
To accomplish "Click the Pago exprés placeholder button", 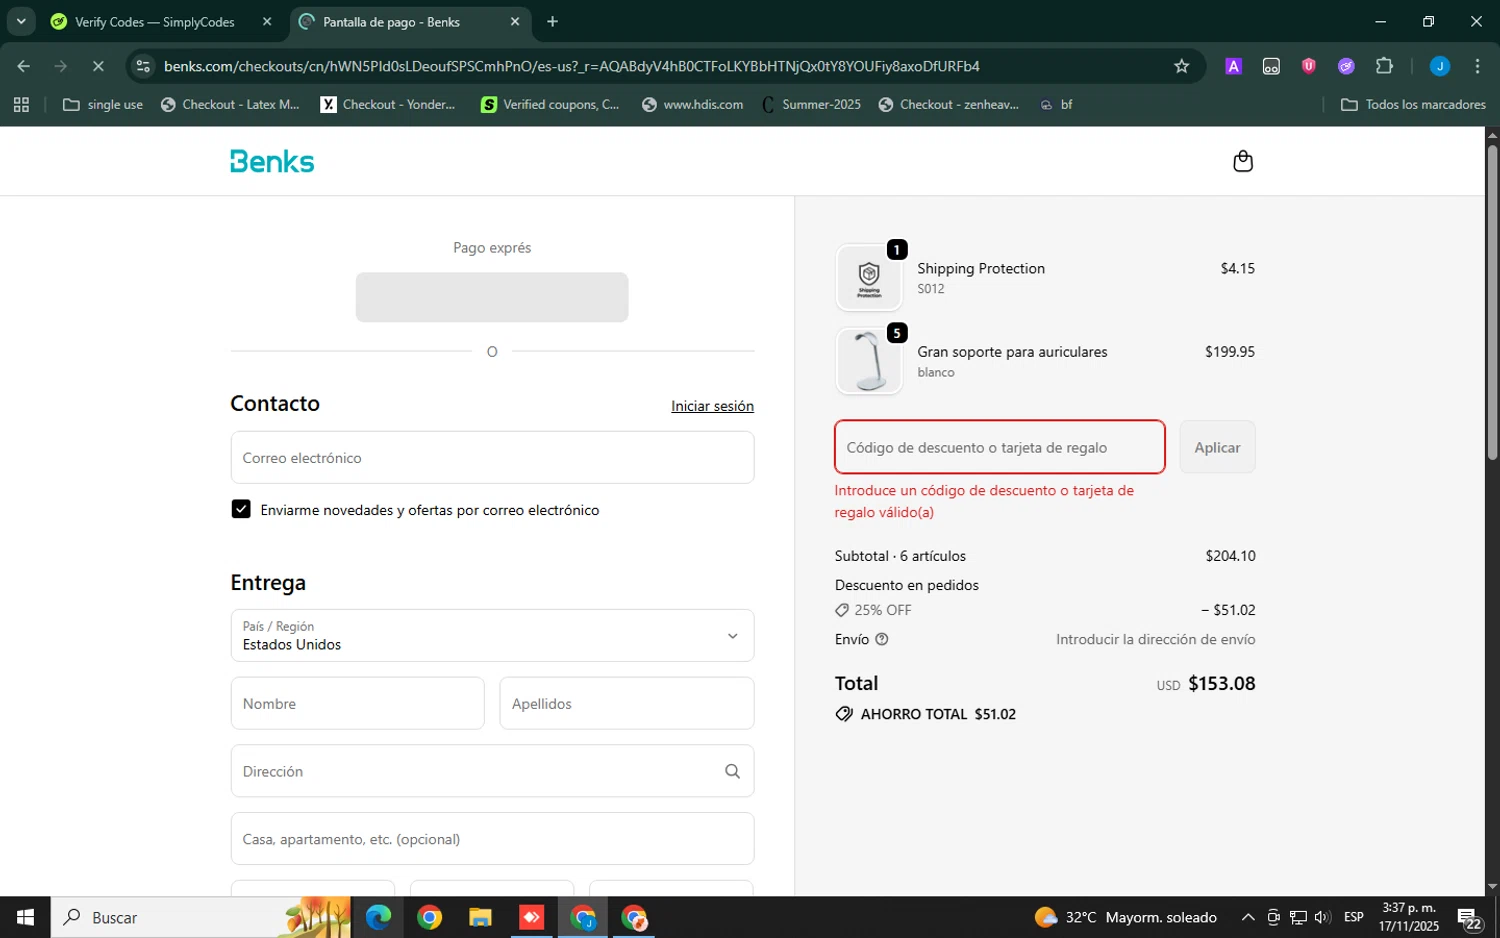I will point(492,297).
